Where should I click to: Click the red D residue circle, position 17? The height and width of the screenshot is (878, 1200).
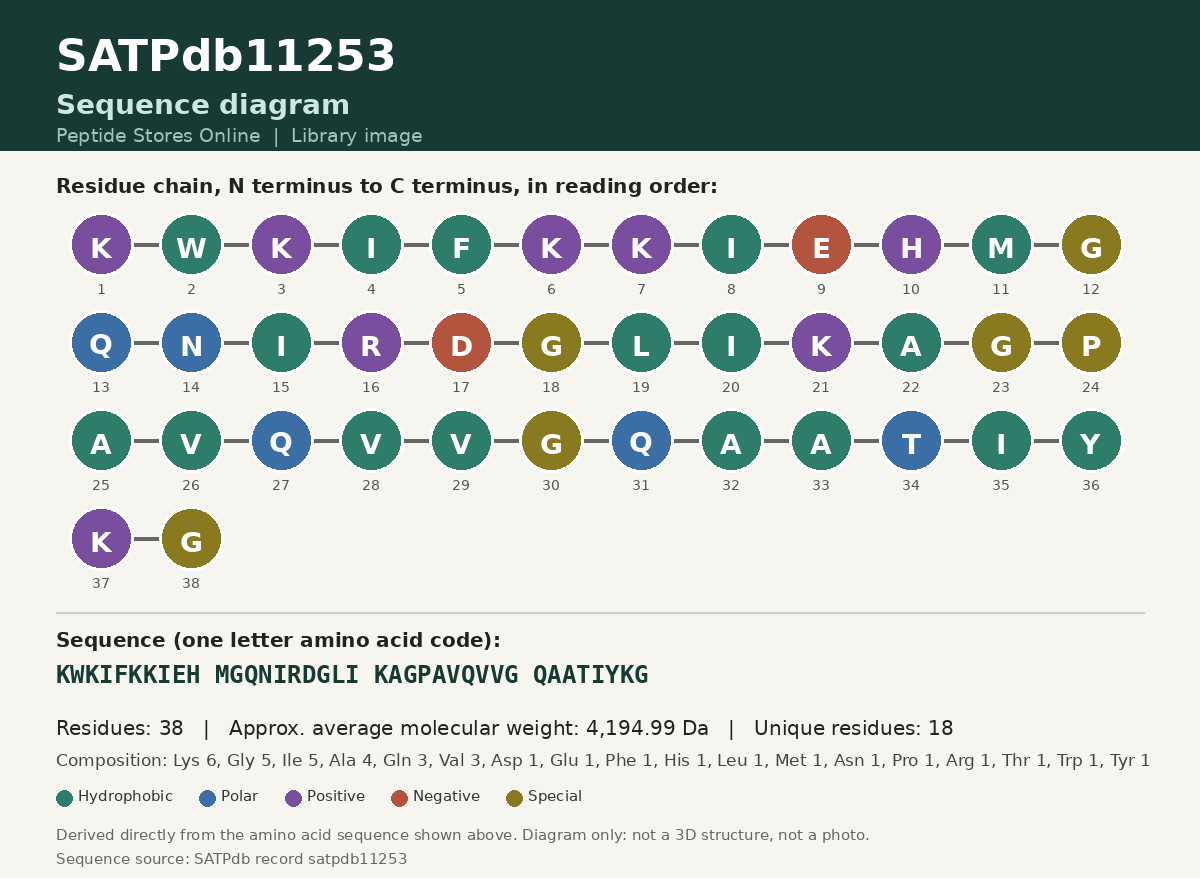click(x=461, y=343)
